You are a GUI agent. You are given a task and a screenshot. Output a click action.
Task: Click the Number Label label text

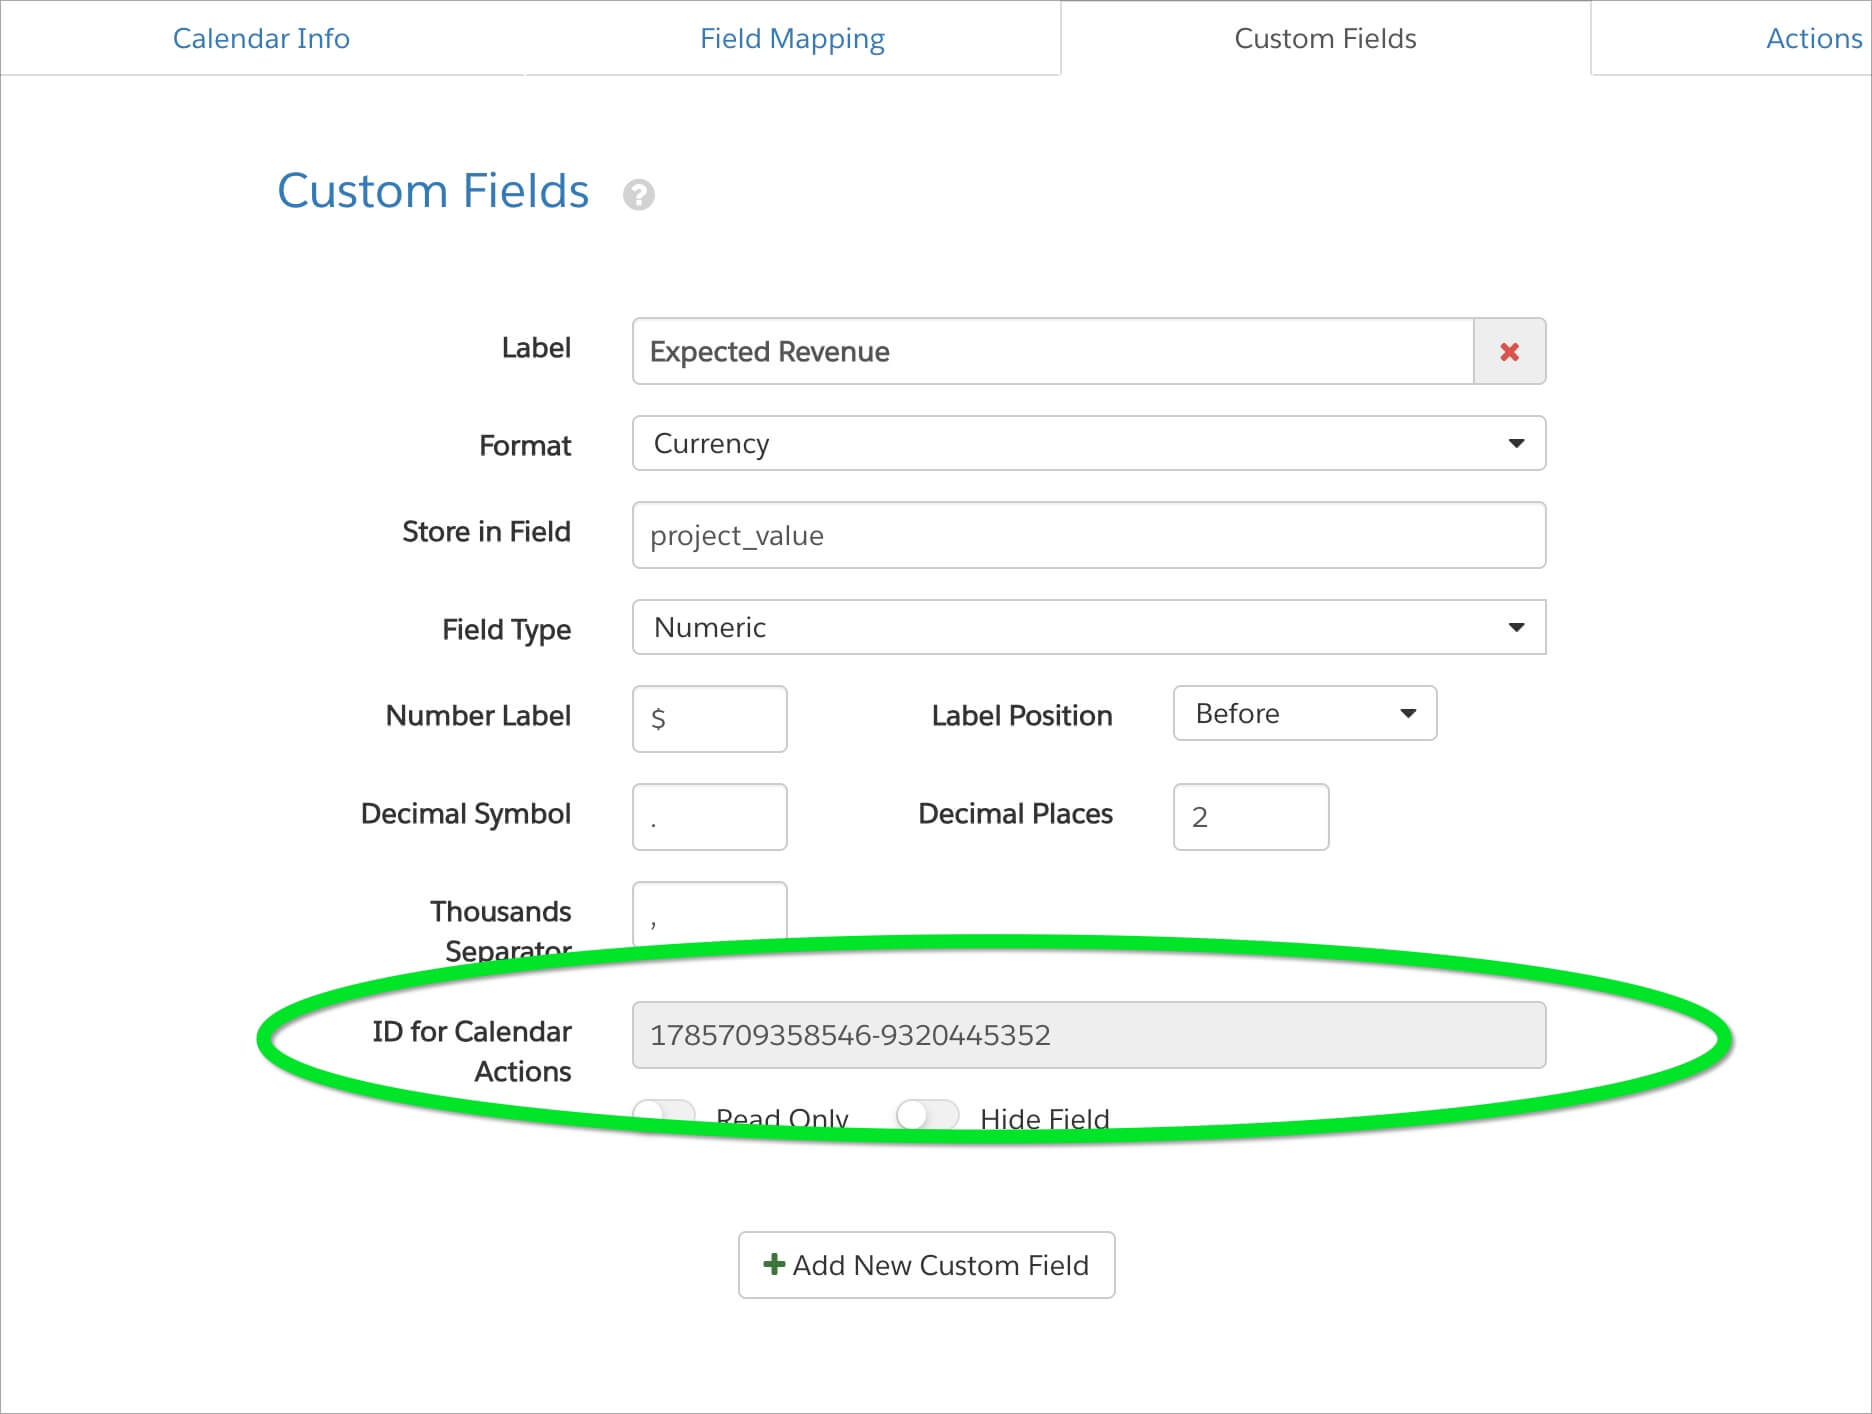coord(478,715)
